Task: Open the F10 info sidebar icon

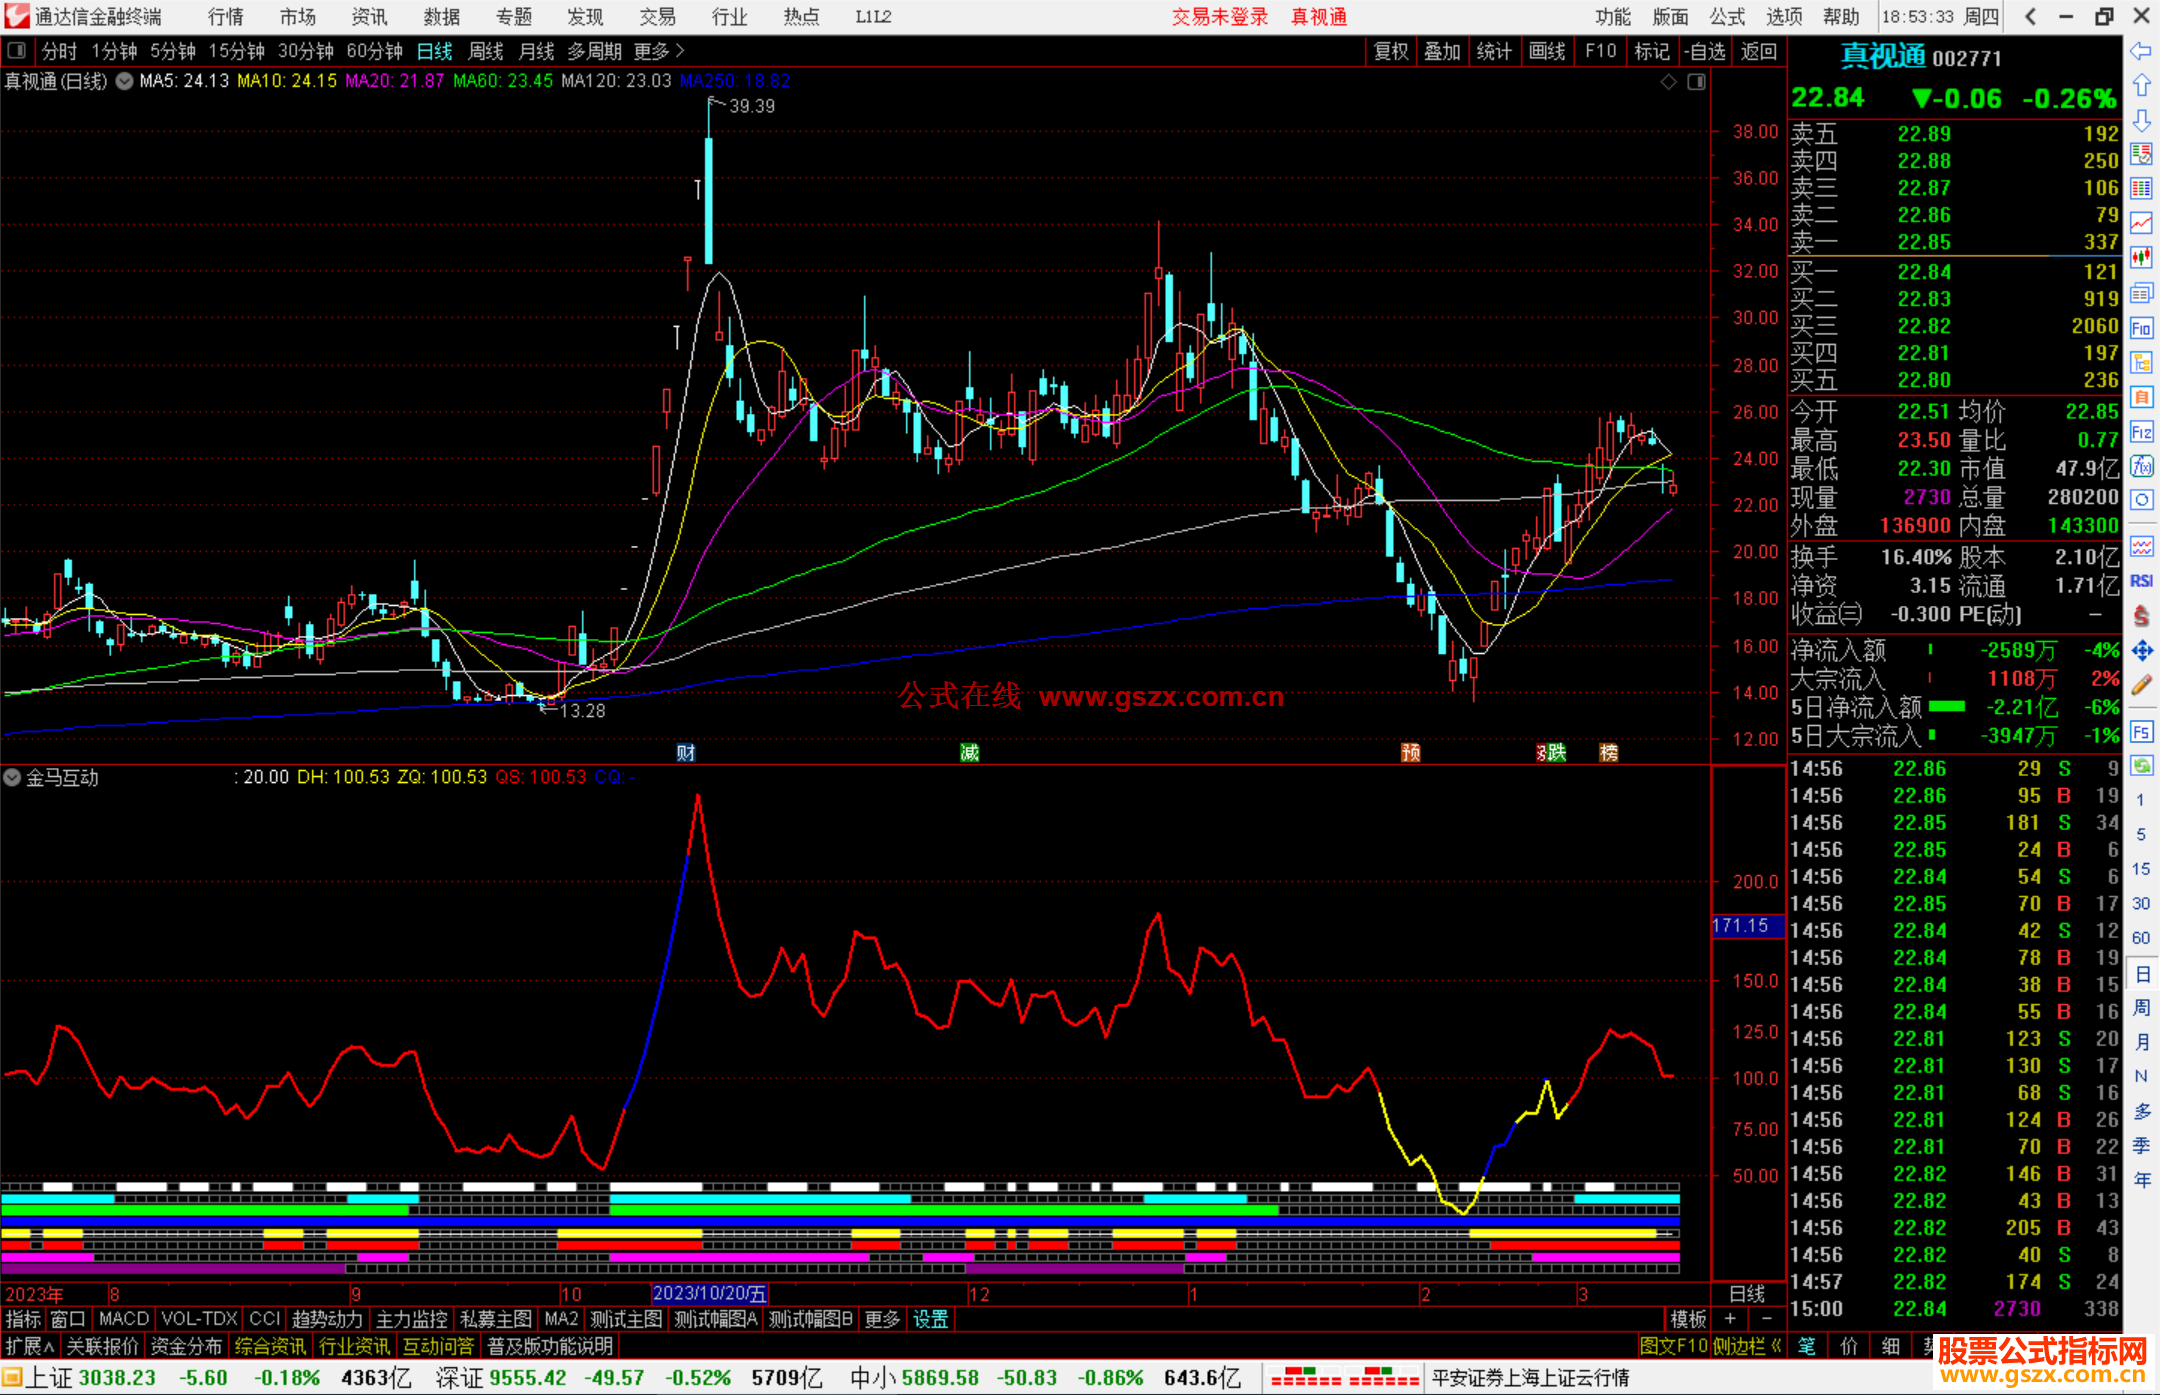Action: pyautogui.click(x=2141, y=328)
